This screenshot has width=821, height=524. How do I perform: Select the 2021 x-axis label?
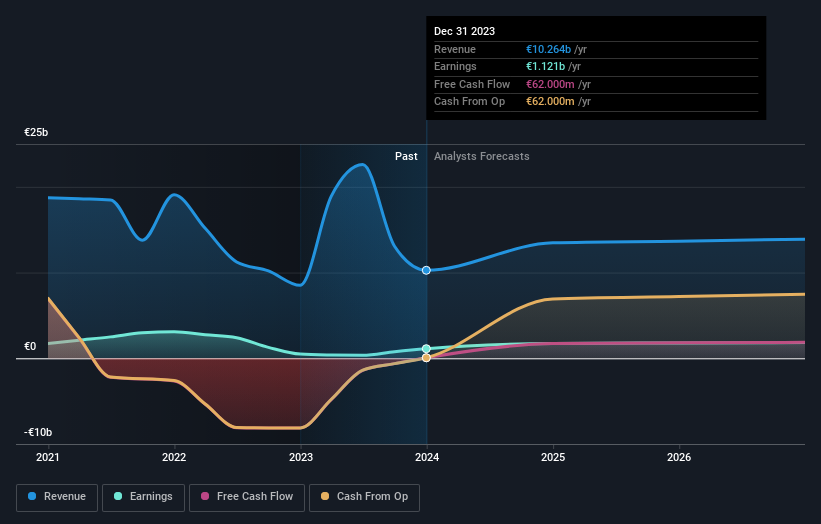click(x=48, y=457)
